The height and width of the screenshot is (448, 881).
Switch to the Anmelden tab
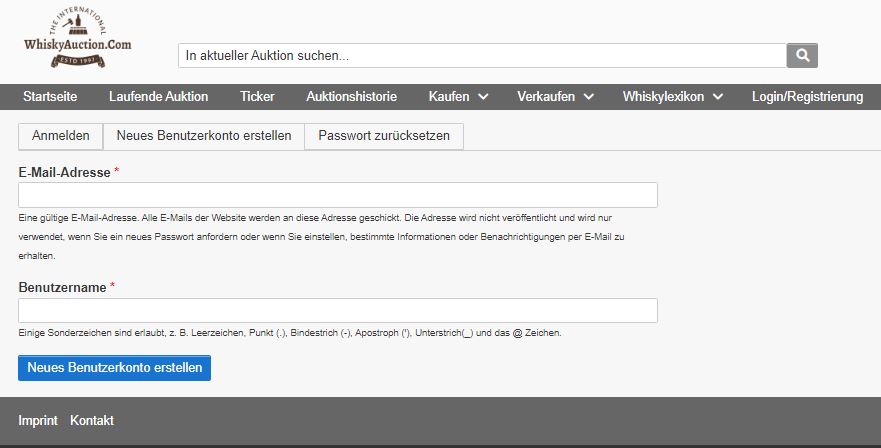(61, 136)
